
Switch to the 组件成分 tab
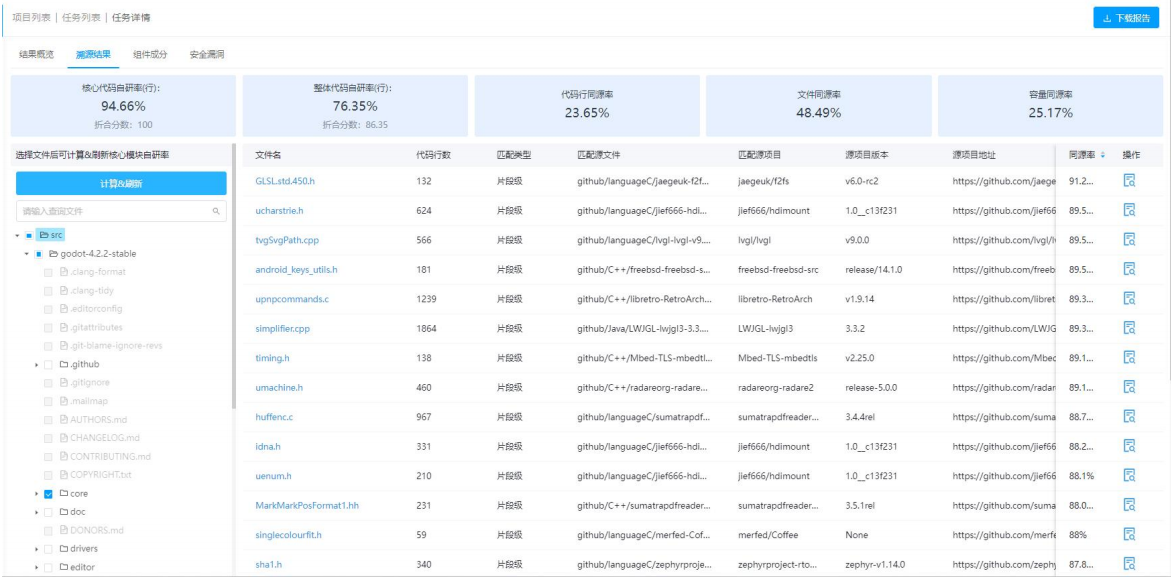[150, 54]
